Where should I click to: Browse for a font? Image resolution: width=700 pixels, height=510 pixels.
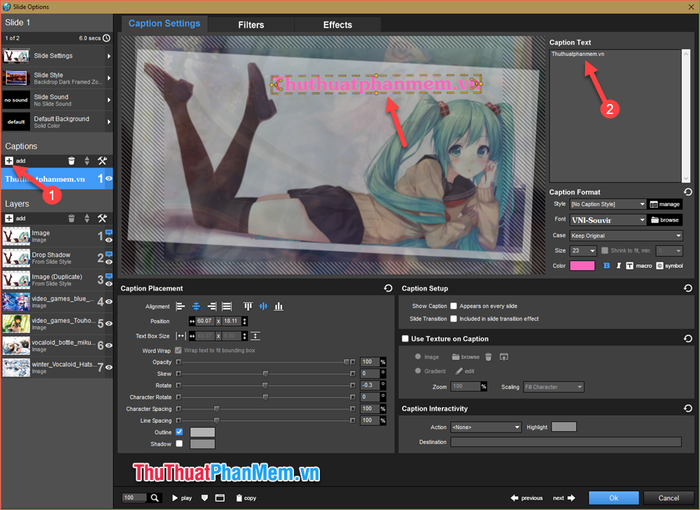[x=665, y=220]
